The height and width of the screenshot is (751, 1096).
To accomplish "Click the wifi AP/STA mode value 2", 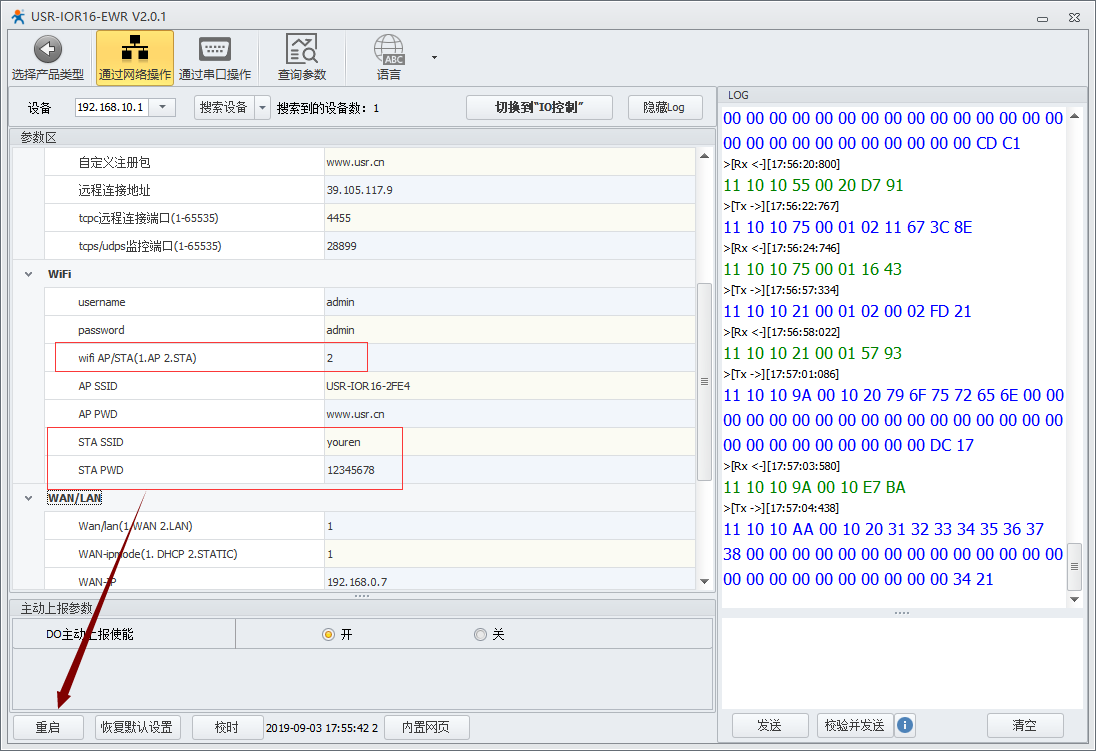I will tap(510, 358).
